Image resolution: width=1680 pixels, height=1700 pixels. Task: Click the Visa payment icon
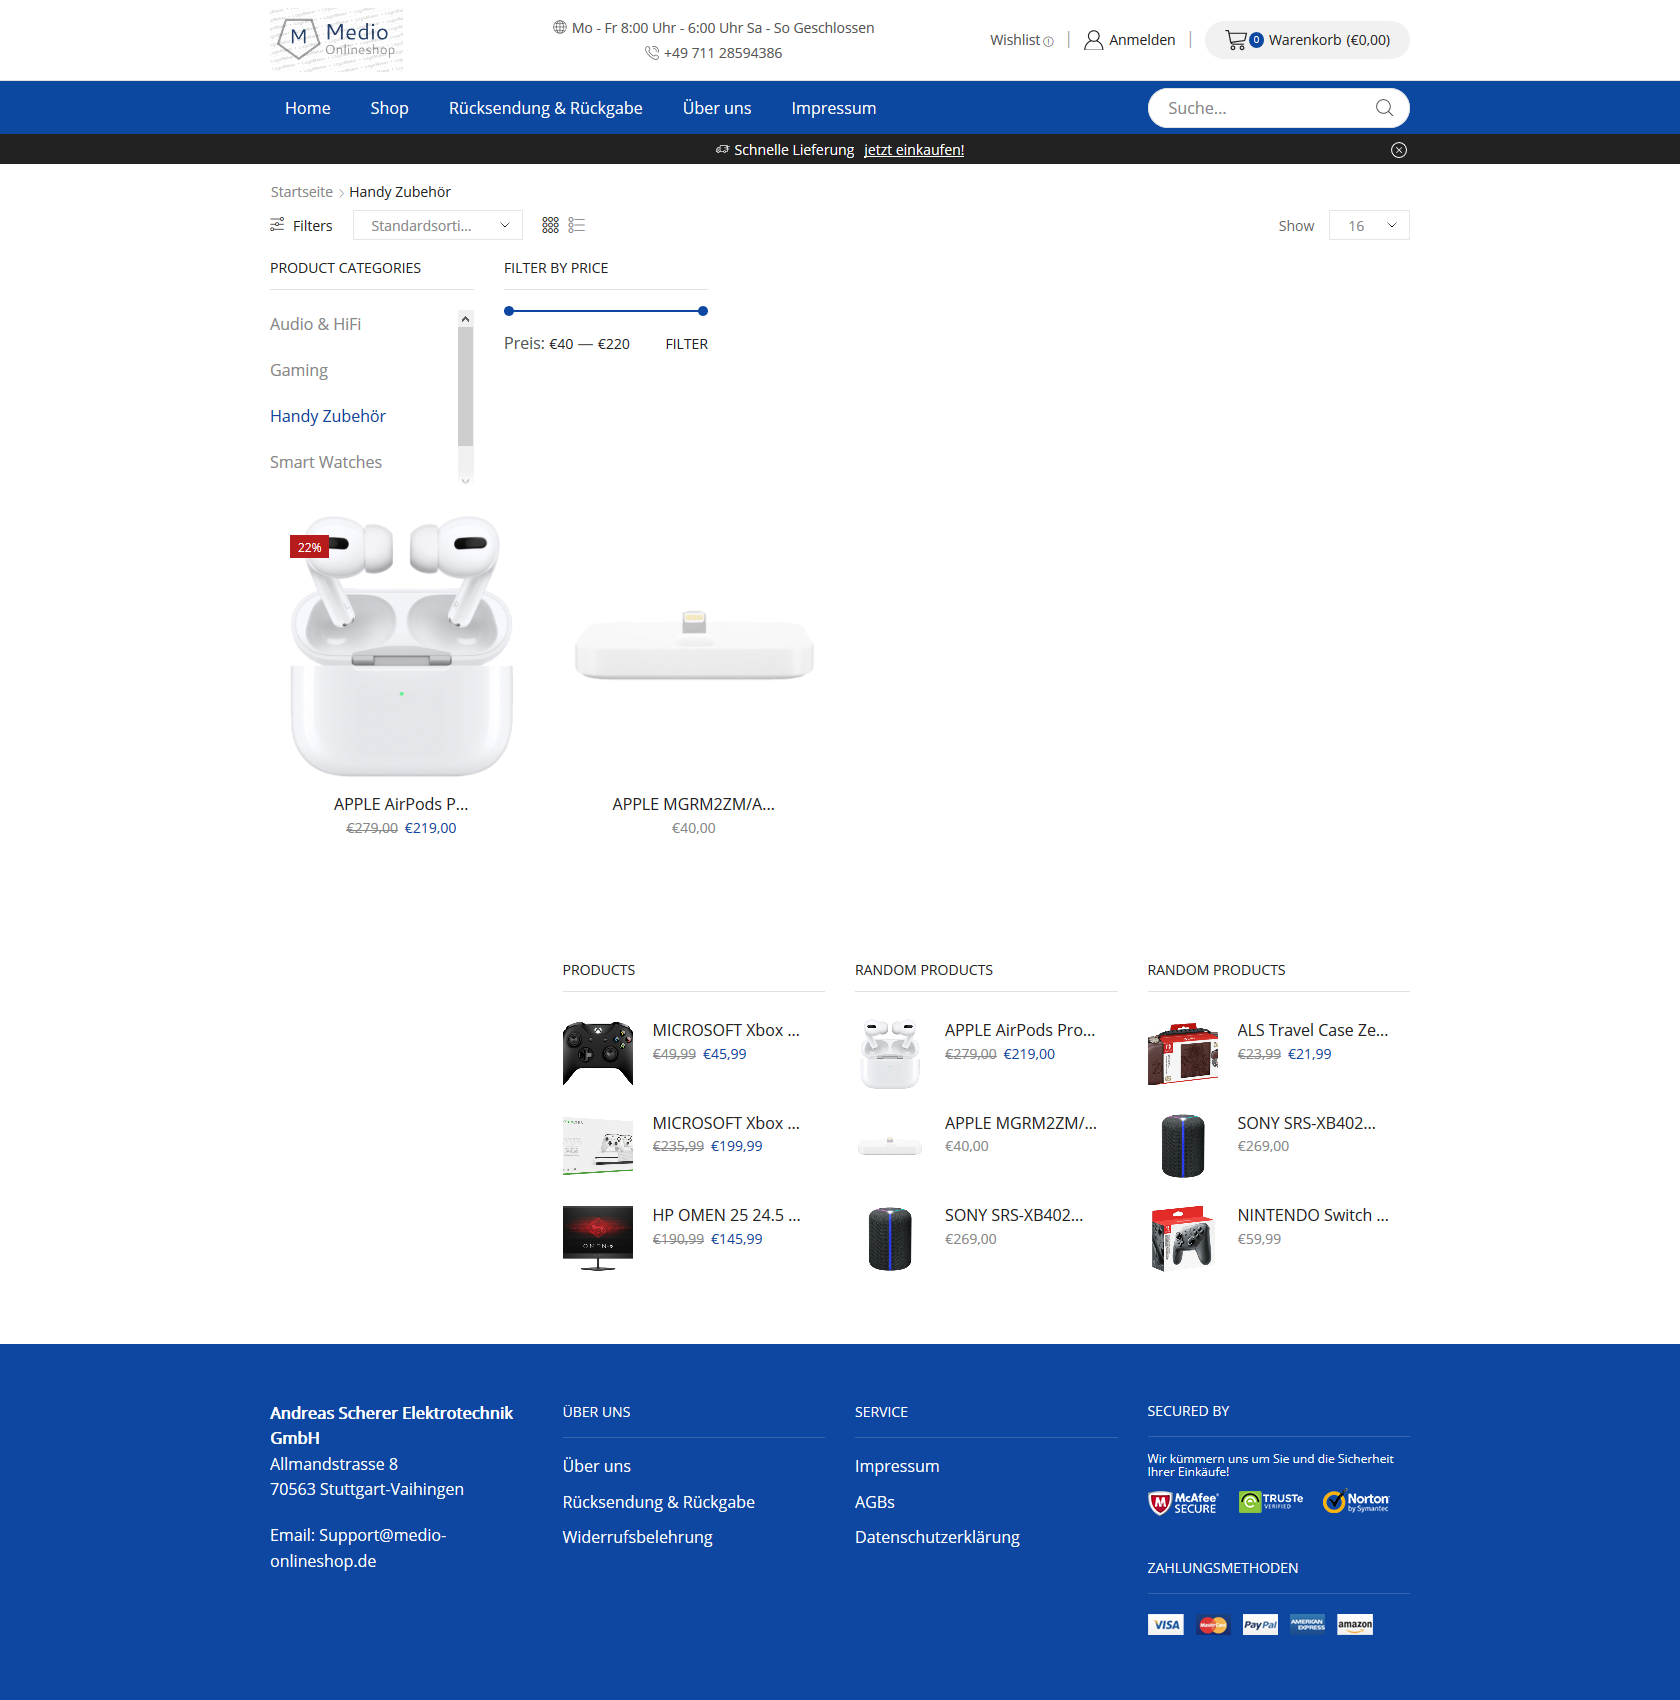(1166, 1625)
